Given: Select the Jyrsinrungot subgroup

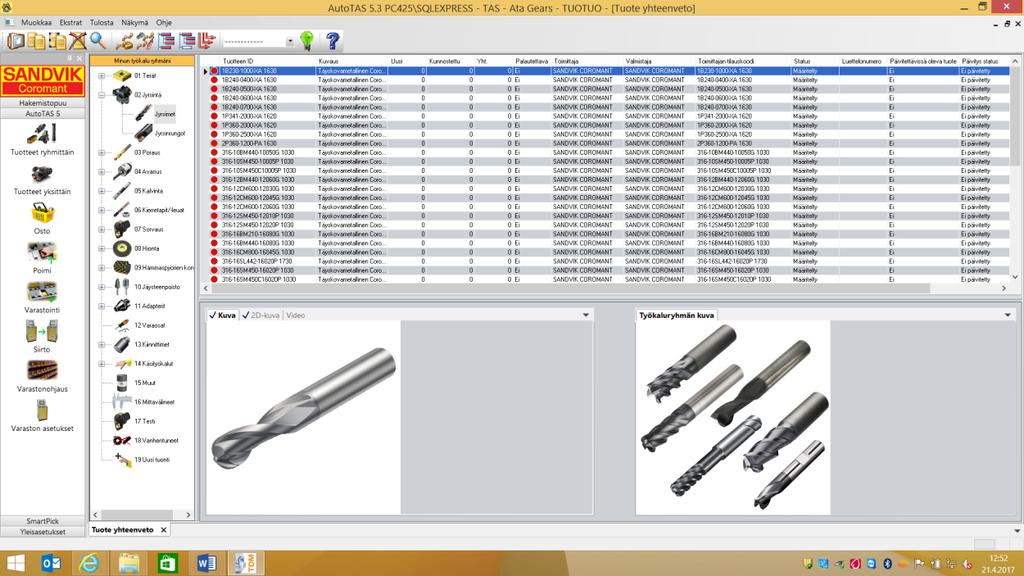Looking at the screenshot, I should (170, 133).
